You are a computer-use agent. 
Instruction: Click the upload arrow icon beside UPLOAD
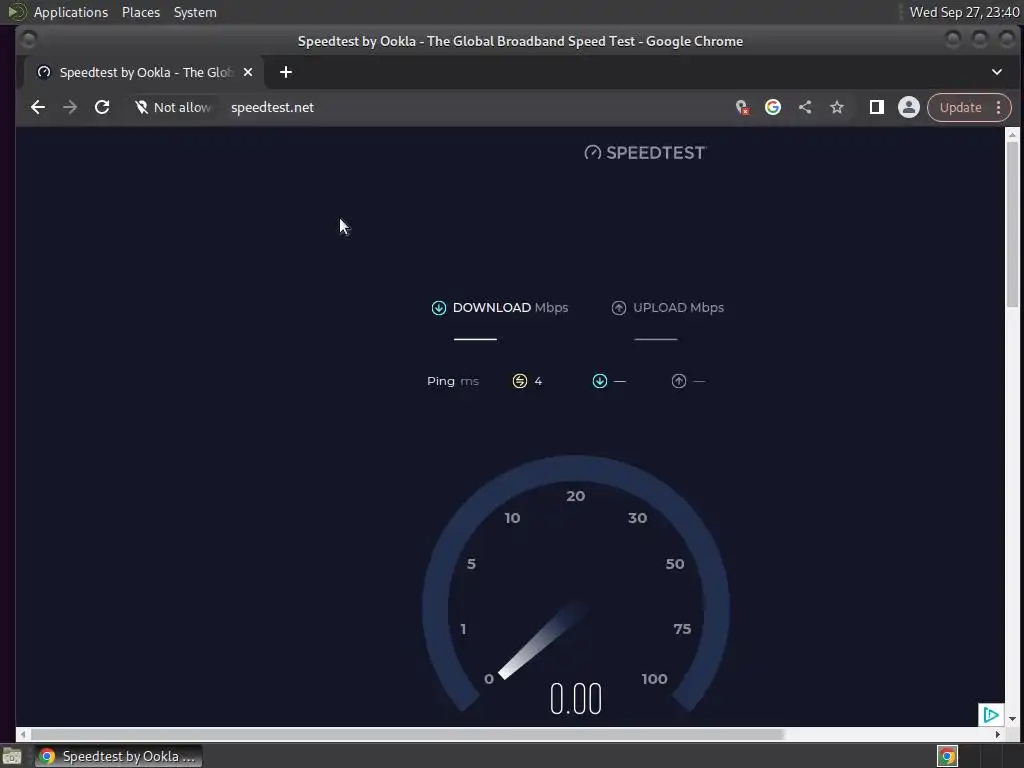tap(618, 308)
